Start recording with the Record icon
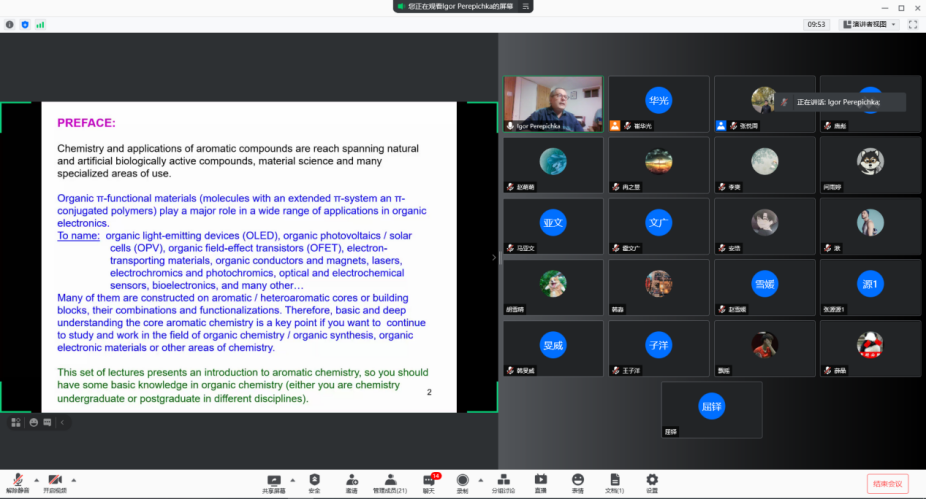The height and width of the screenshot is (499, 926). tap(462, 481)
